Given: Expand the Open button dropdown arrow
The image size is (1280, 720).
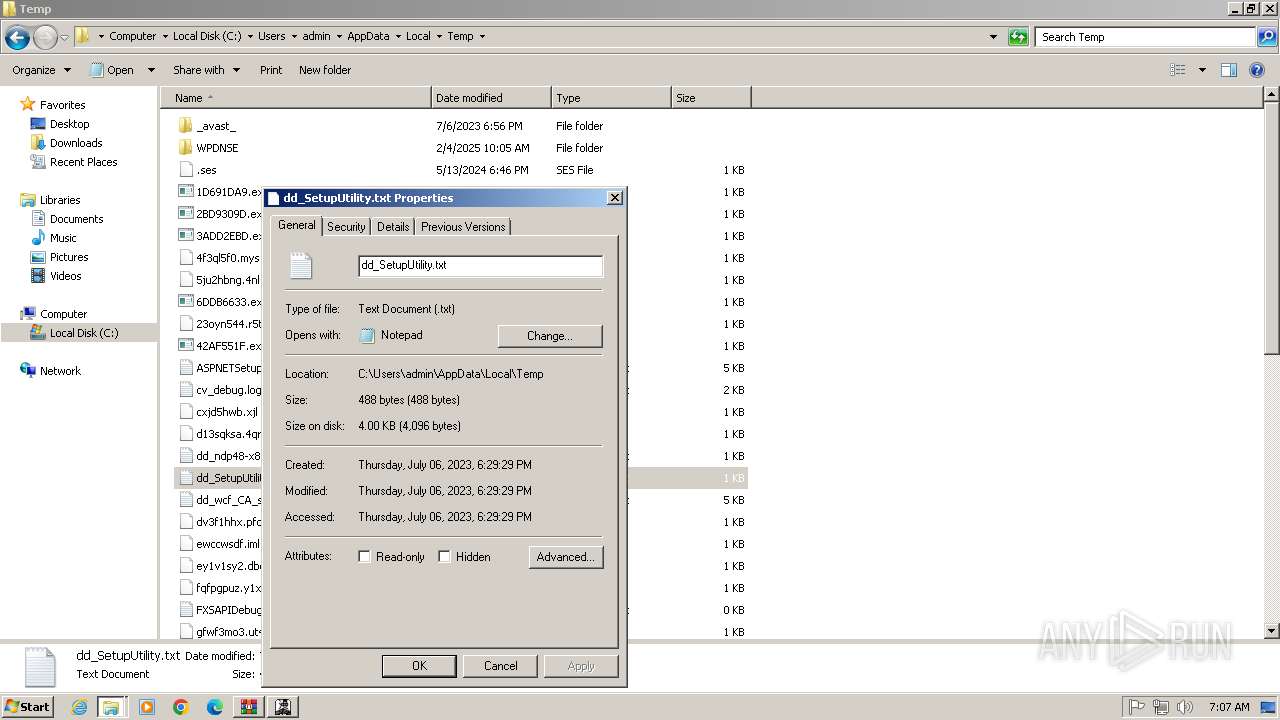Looking at the screenshot, I should pos(151,70).
